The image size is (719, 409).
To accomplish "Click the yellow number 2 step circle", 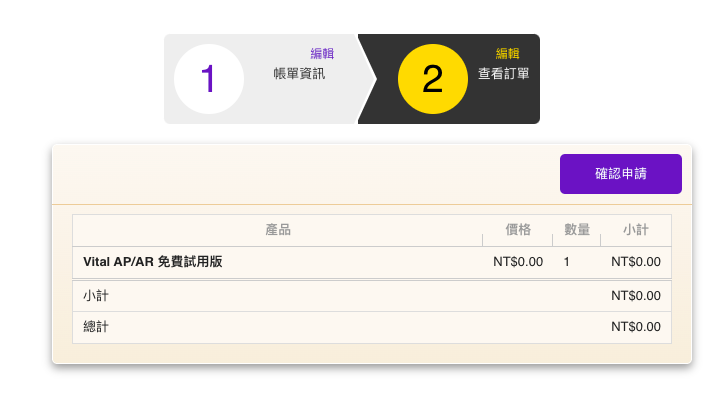I will pos(433,79).
